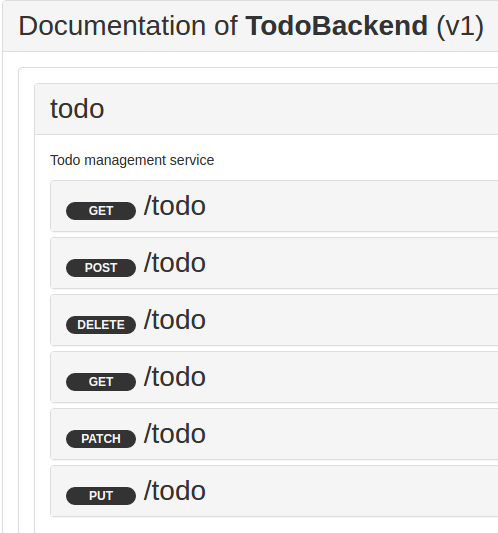Click the POST method badge

pos(101,268)
